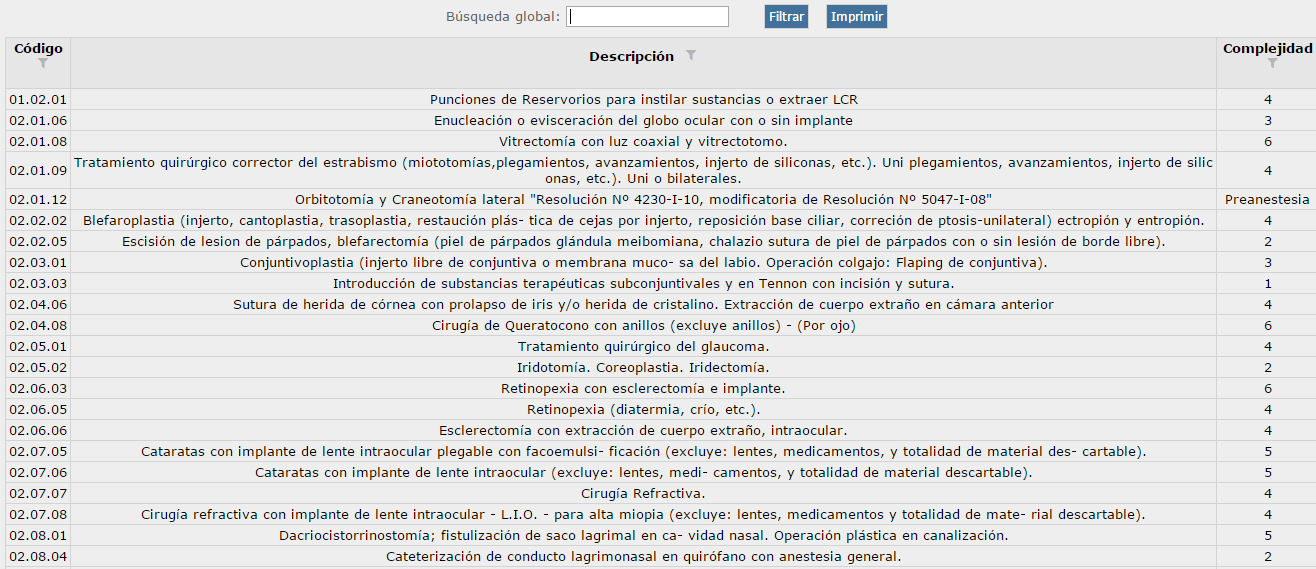Select code cell 02.02.05
1316x569 pixels.
tap(38, 242)
